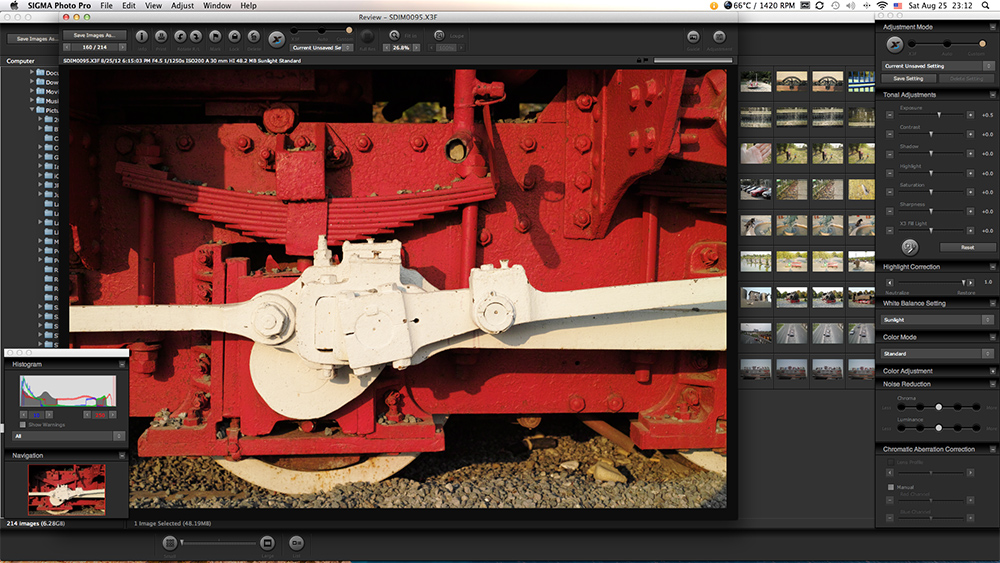Screen dimensions: 1000x563
Task: Click the auto-adjust icon beside Reset button
Action: pos(909,247)
